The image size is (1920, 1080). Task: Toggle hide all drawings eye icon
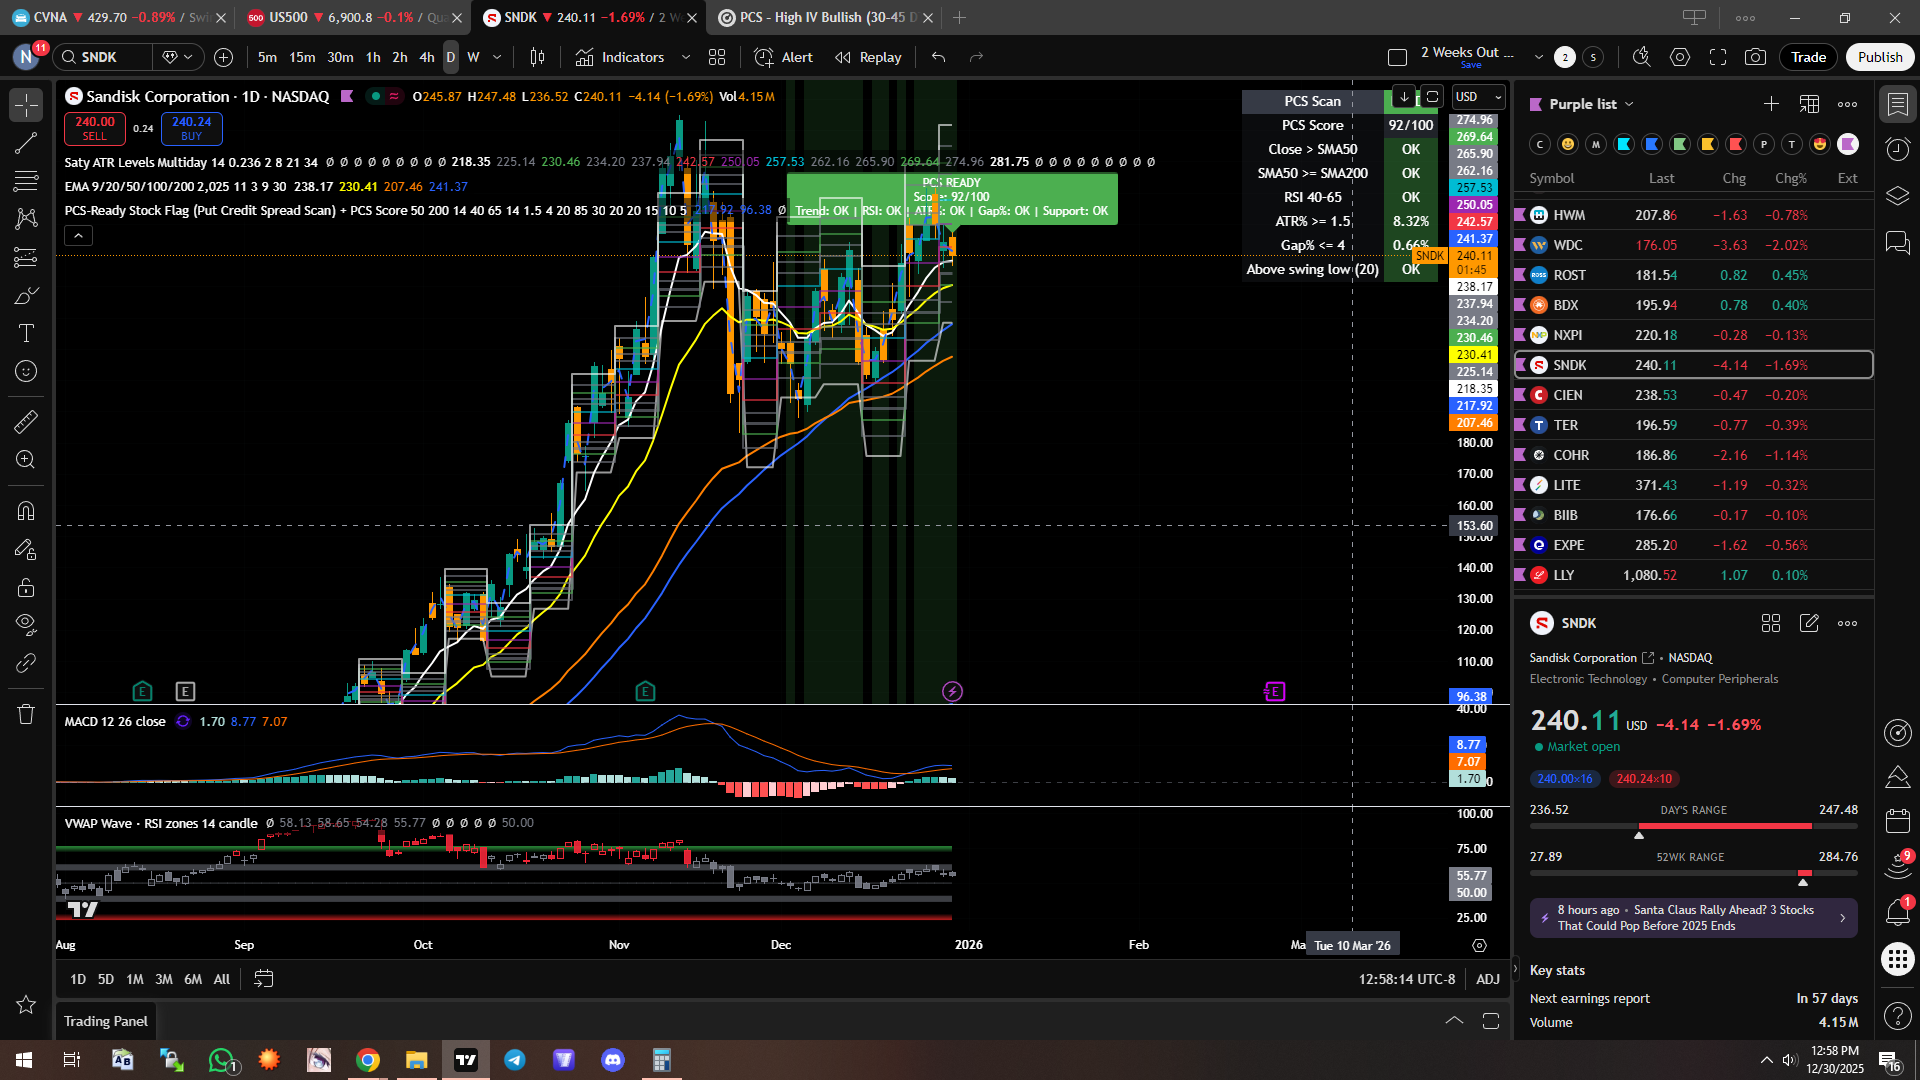click(x=26, y=625)
